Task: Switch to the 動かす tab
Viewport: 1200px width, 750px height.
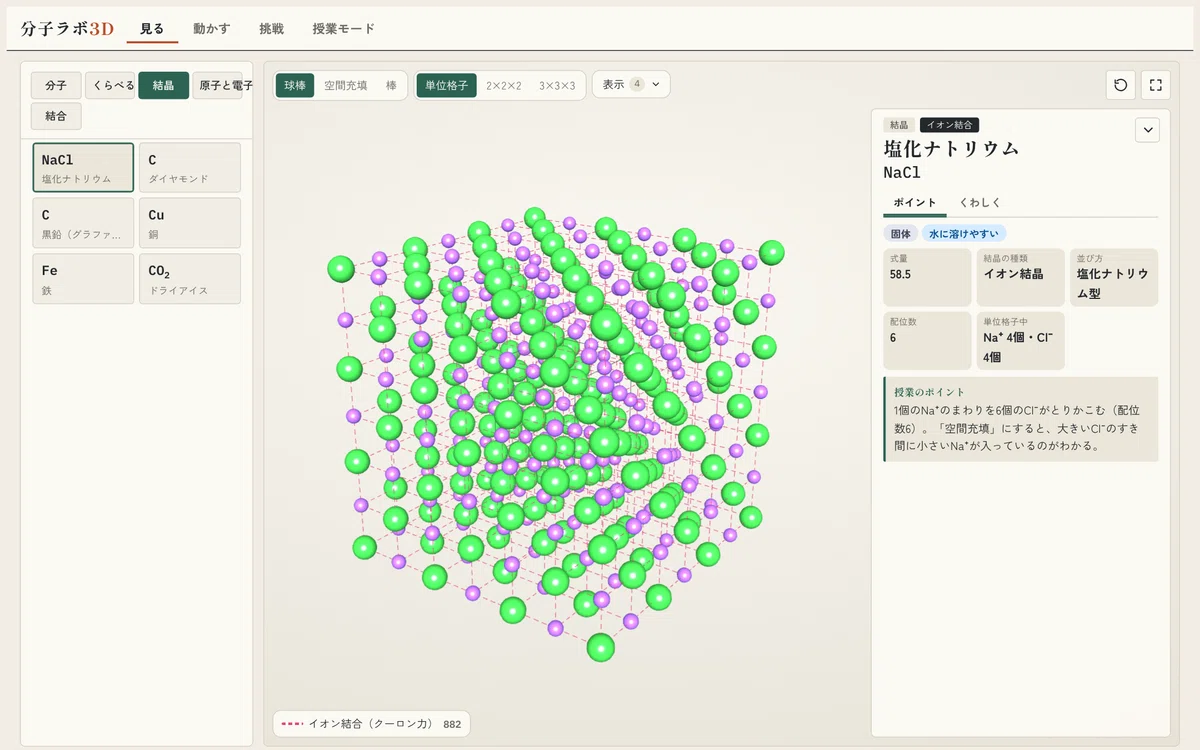Action: [x=211, y=29]
